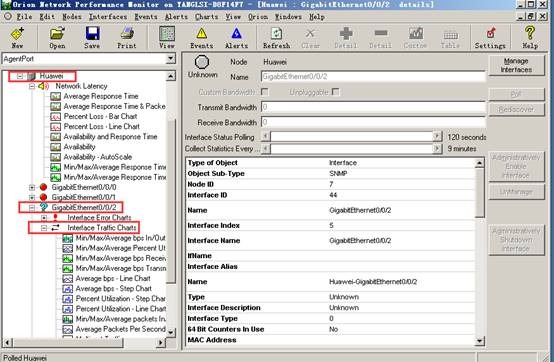Screen dimensions: 554x362
Task: Click the UnManage button
Action: [516, 192]
